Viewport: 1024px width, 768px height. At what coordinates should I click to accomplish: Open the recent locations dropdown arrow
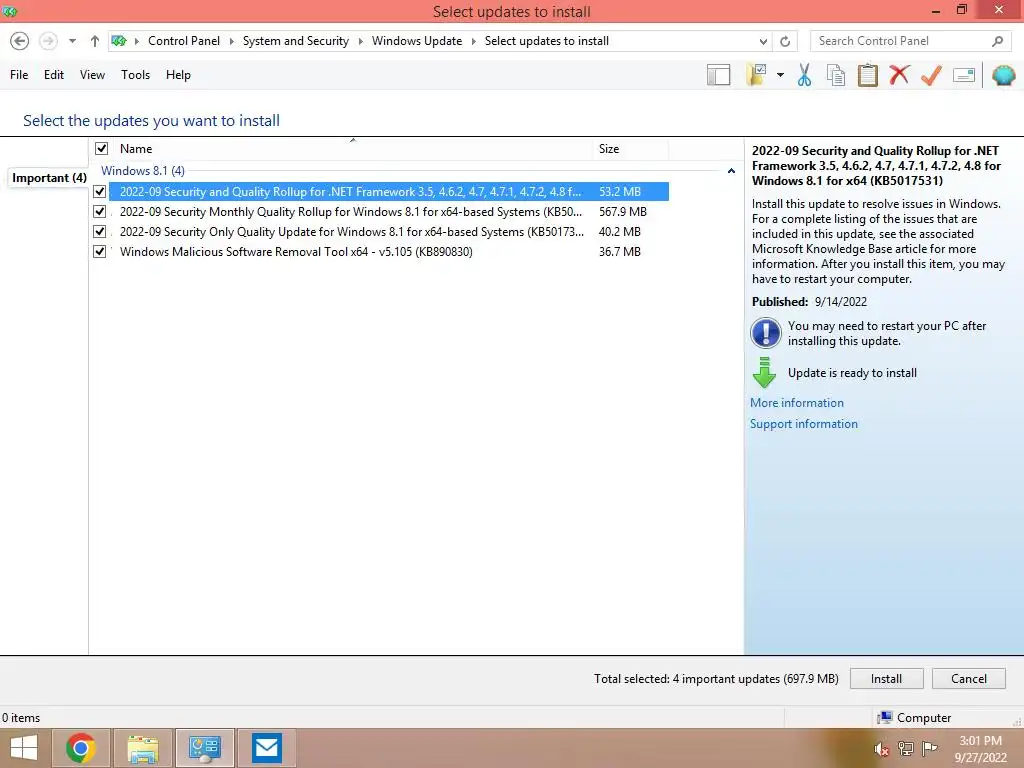[x=72, y=41]
